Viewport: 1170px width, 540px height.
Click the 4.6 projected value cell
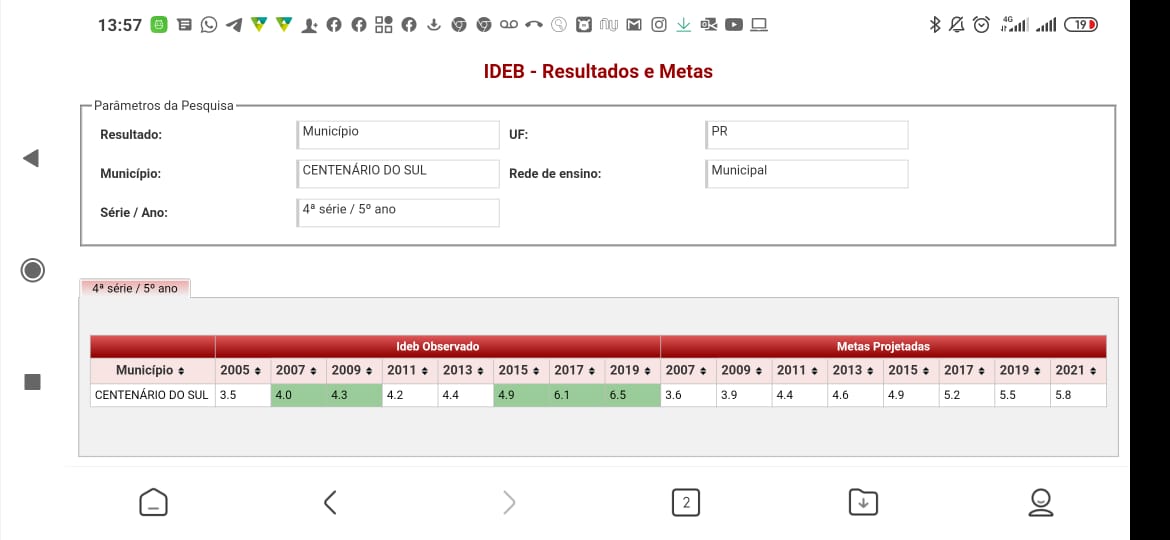click(856, 395)
